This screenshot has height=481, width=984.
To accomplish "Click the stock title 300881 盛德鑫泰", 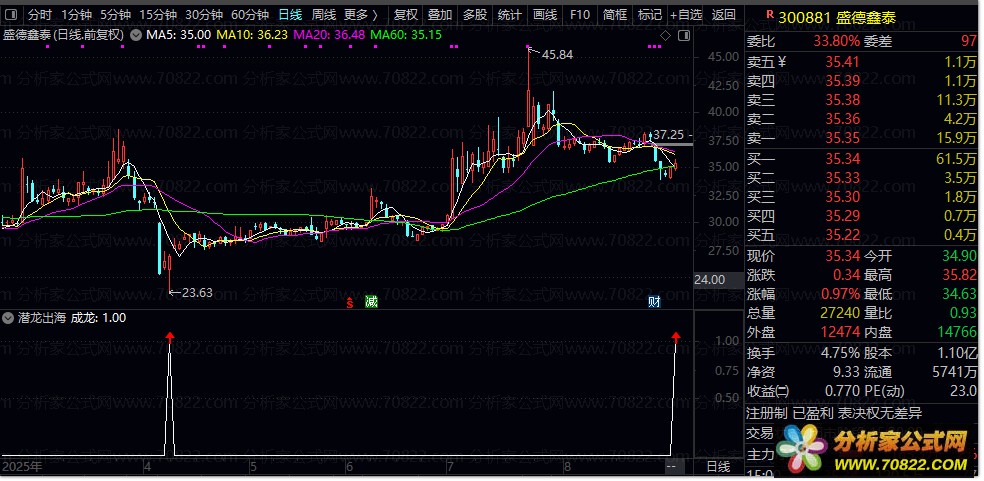I will pos(837,18).
